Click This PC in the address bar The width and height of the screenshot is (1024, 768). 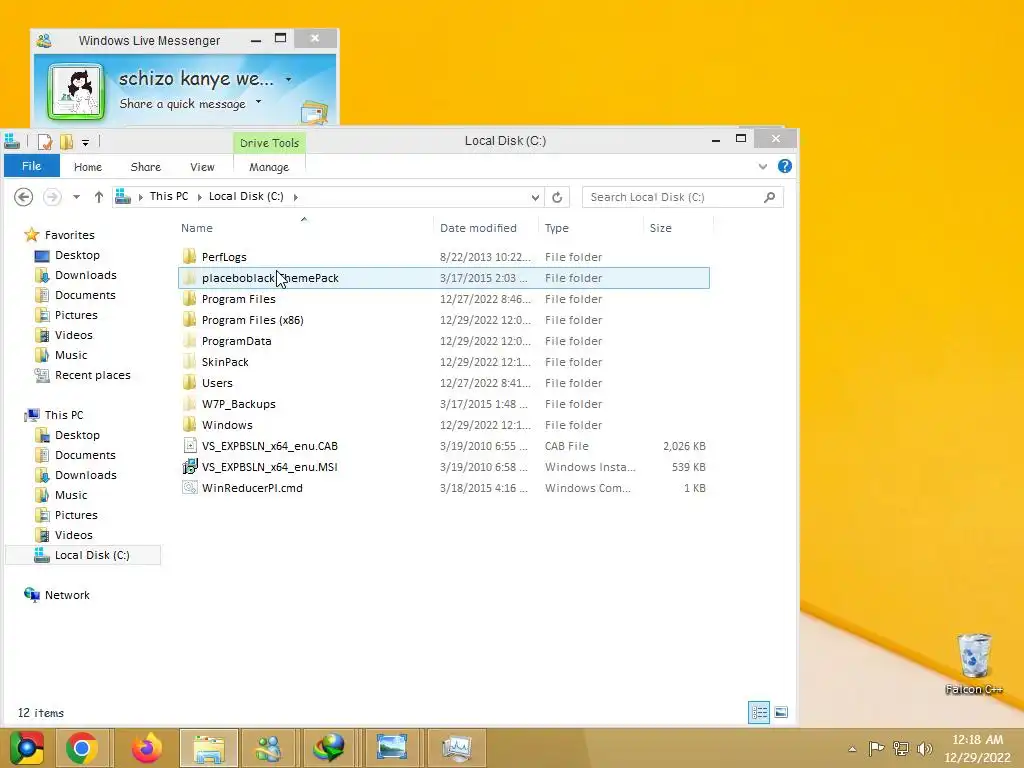point(168,197)
